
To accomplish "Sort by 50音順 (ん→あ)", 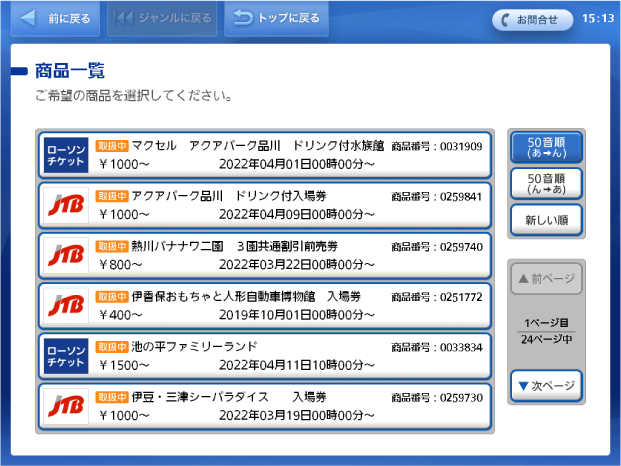I will pos(546,183).
